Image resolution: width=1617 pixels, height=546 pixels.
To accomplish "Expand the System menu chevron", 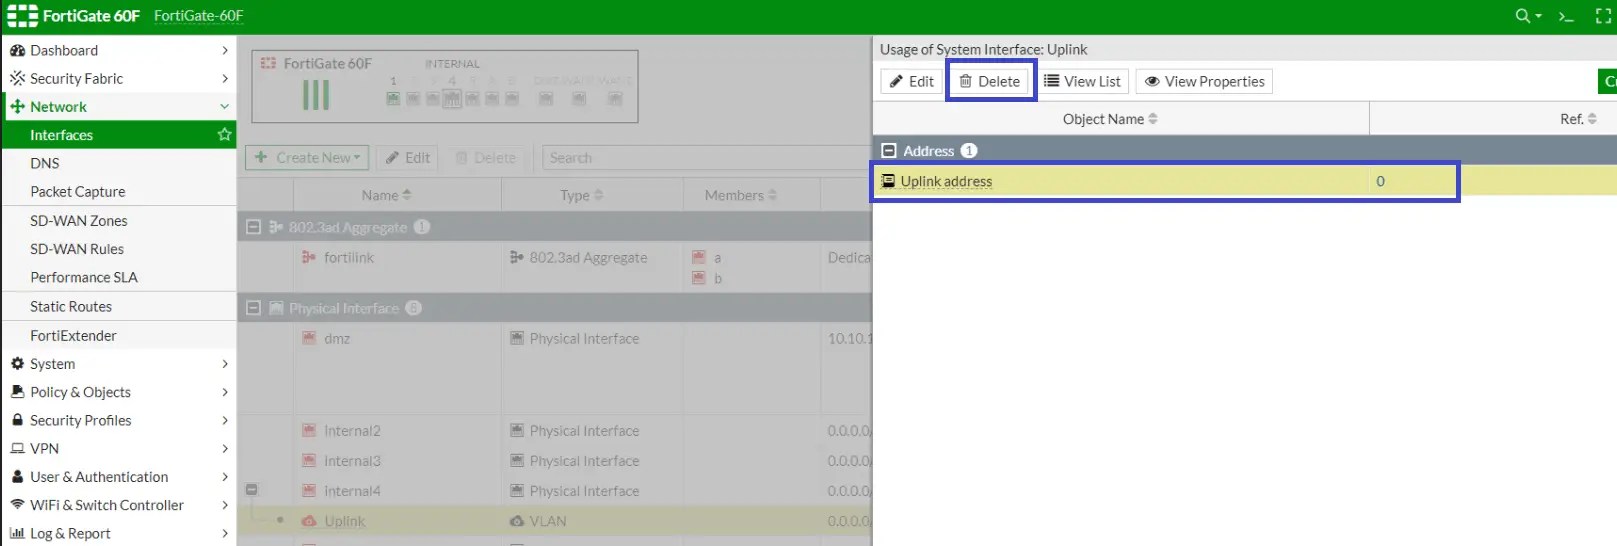I will coord(224,364).
